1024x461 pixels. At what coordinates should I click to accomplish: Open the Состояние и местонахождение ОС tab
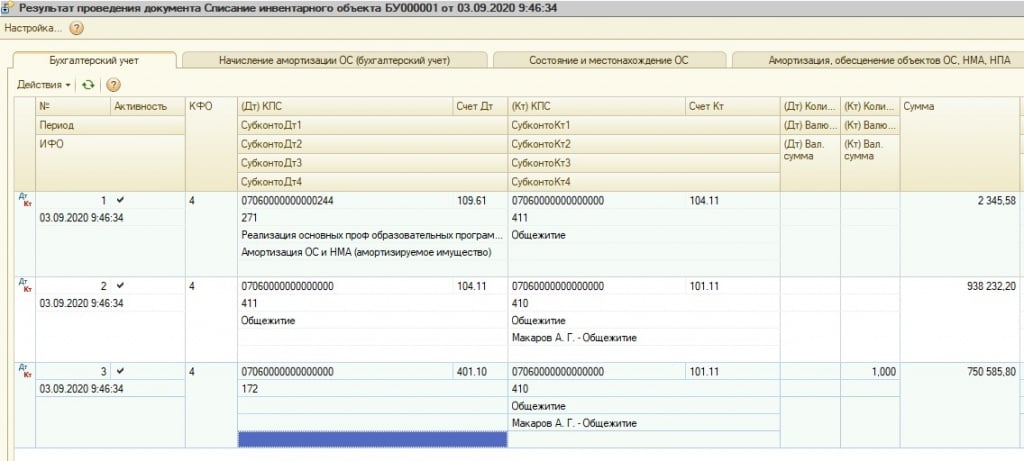pyautogui.click(x=610, y=60)
